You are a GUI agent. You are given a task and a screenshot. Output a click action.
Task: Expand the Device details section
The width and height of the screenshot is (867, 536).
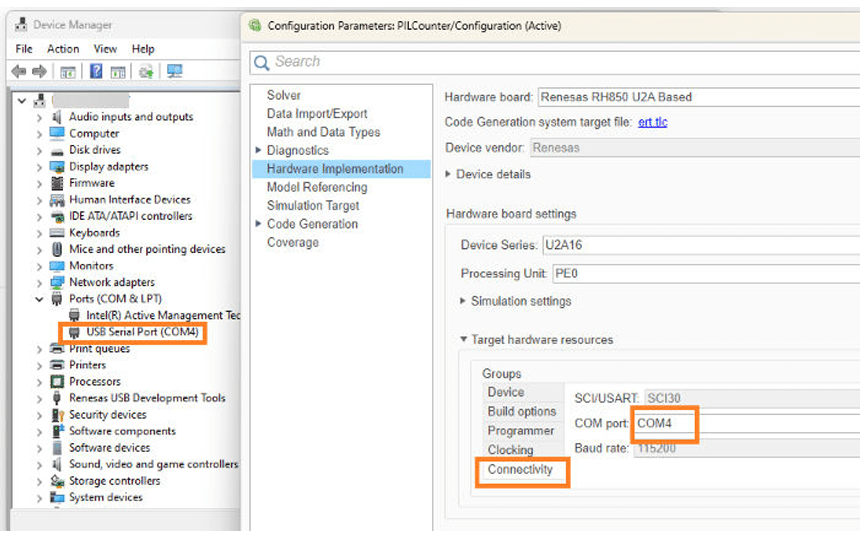(449, 174)
